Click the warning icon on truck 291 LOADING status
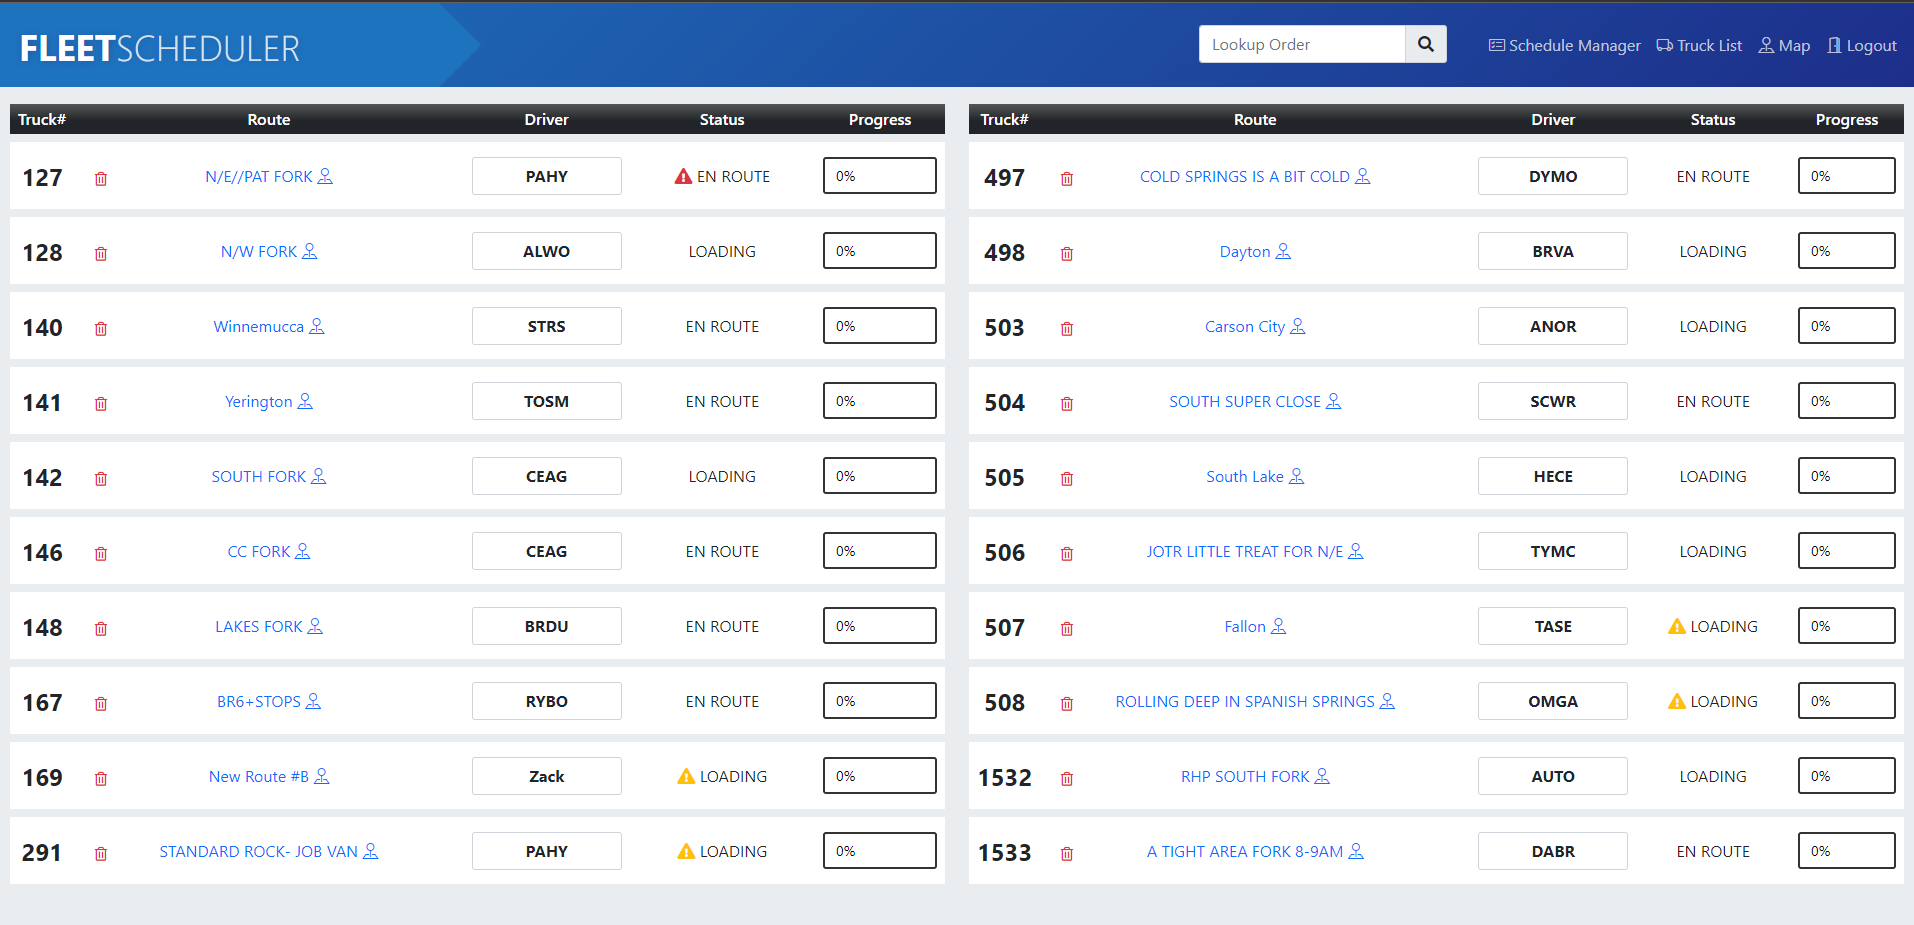Viewport: 1914px width, 925px height. 686,851
